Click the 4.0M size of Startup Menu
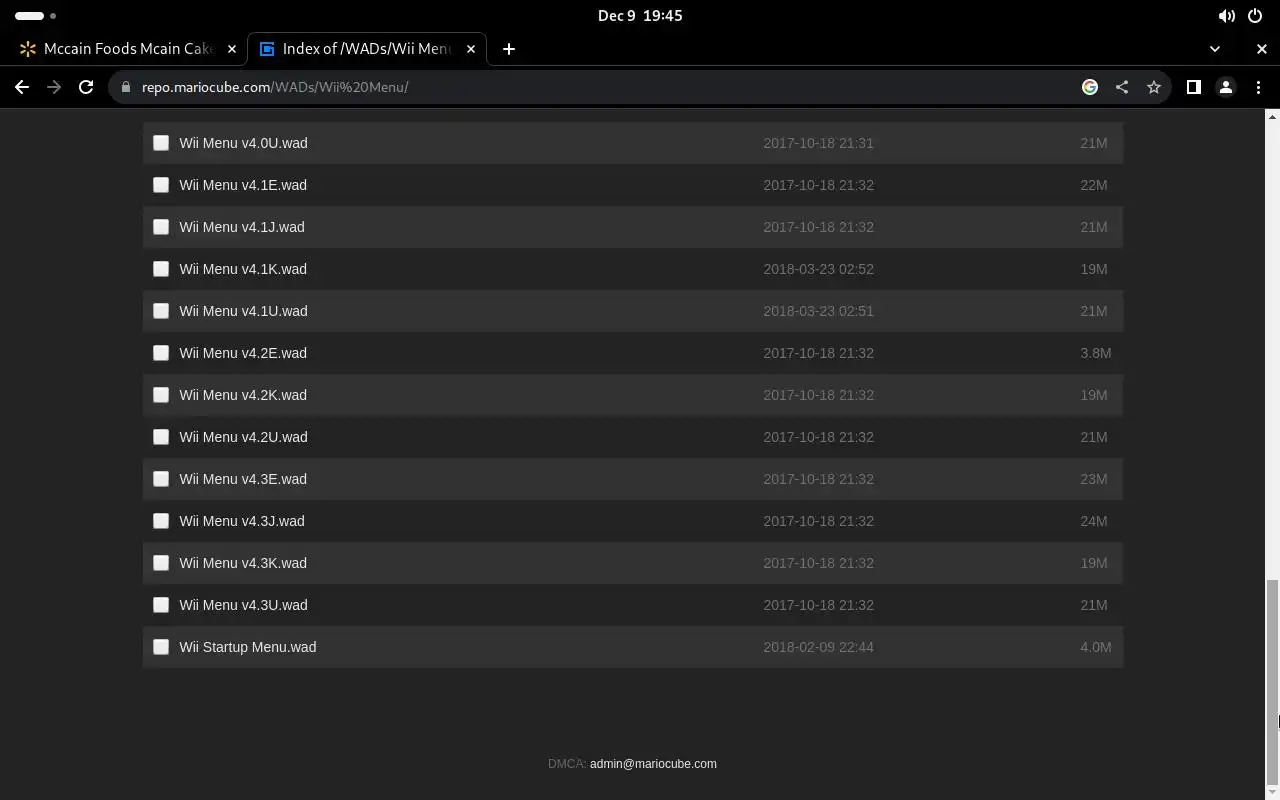1280x800 pixels. click(1096, 647)
